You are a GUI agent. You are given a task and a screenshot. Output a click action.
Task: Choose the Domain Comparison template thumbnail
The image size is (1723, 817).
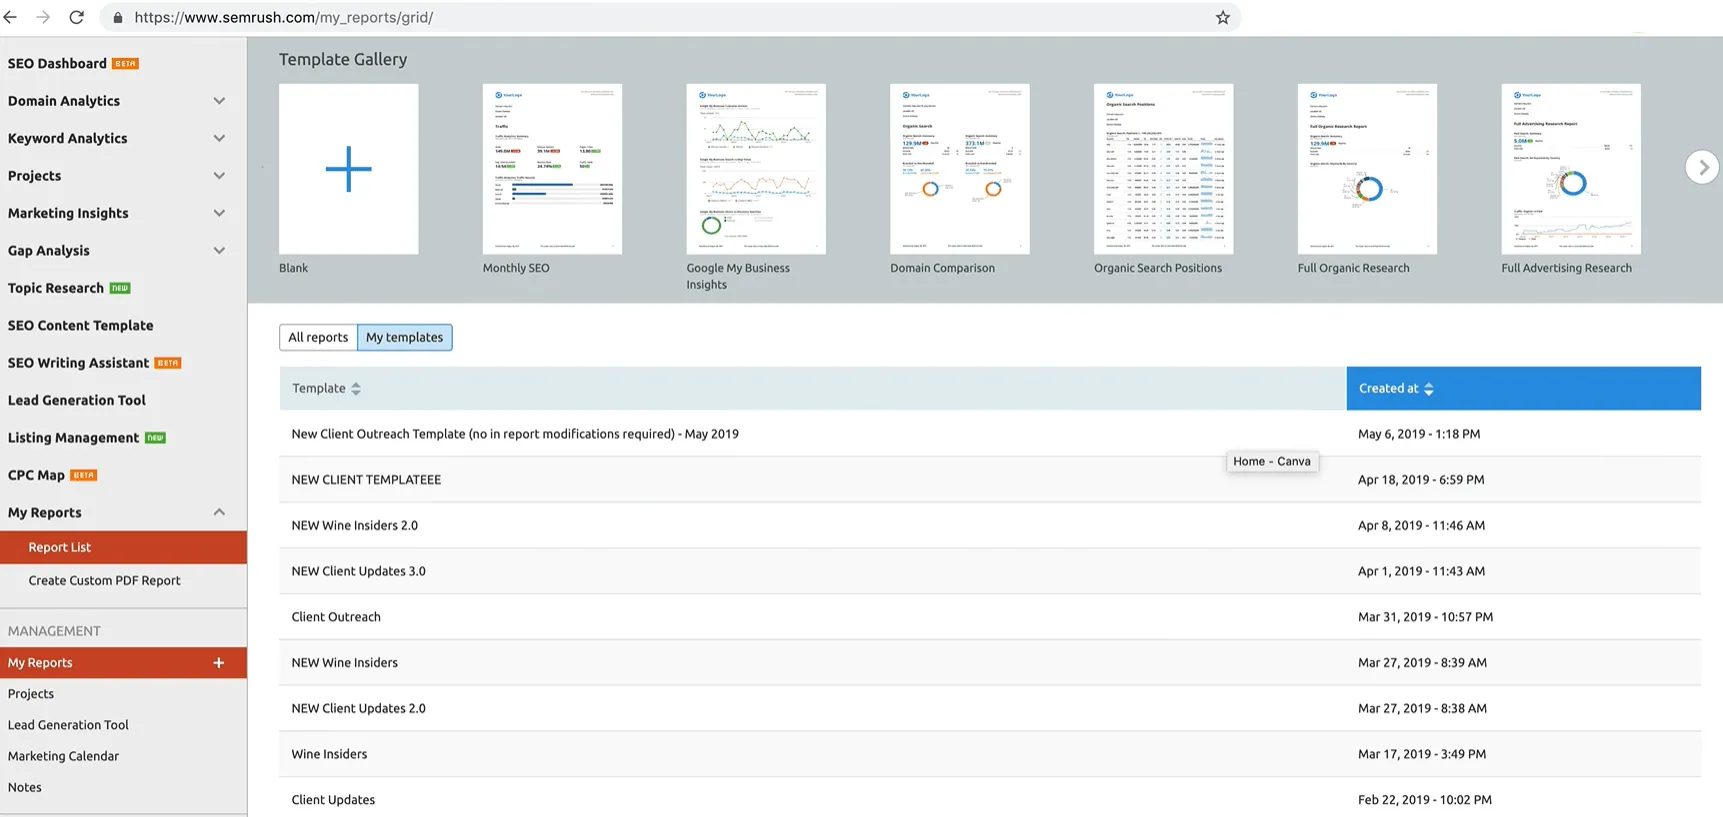tap(959, 169)
